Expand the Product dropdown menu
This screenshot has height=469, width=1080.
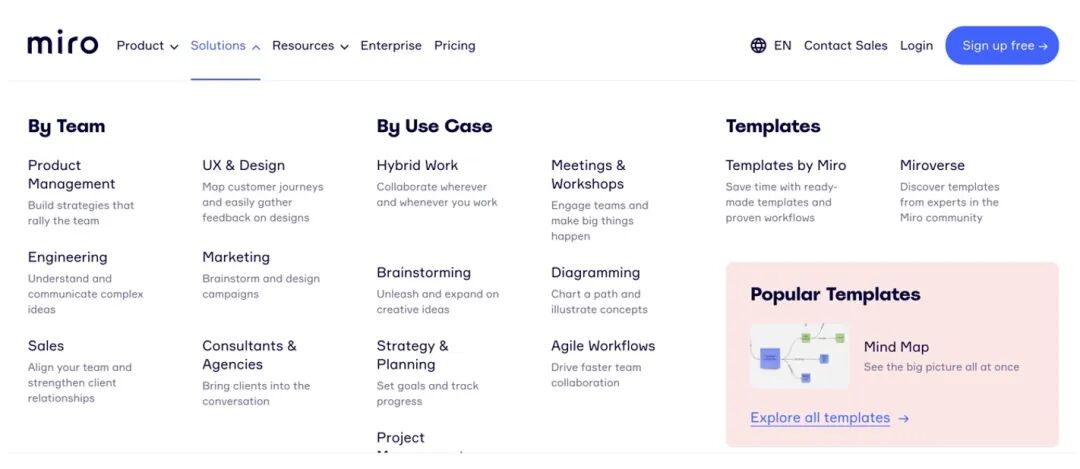pos(147,45)
